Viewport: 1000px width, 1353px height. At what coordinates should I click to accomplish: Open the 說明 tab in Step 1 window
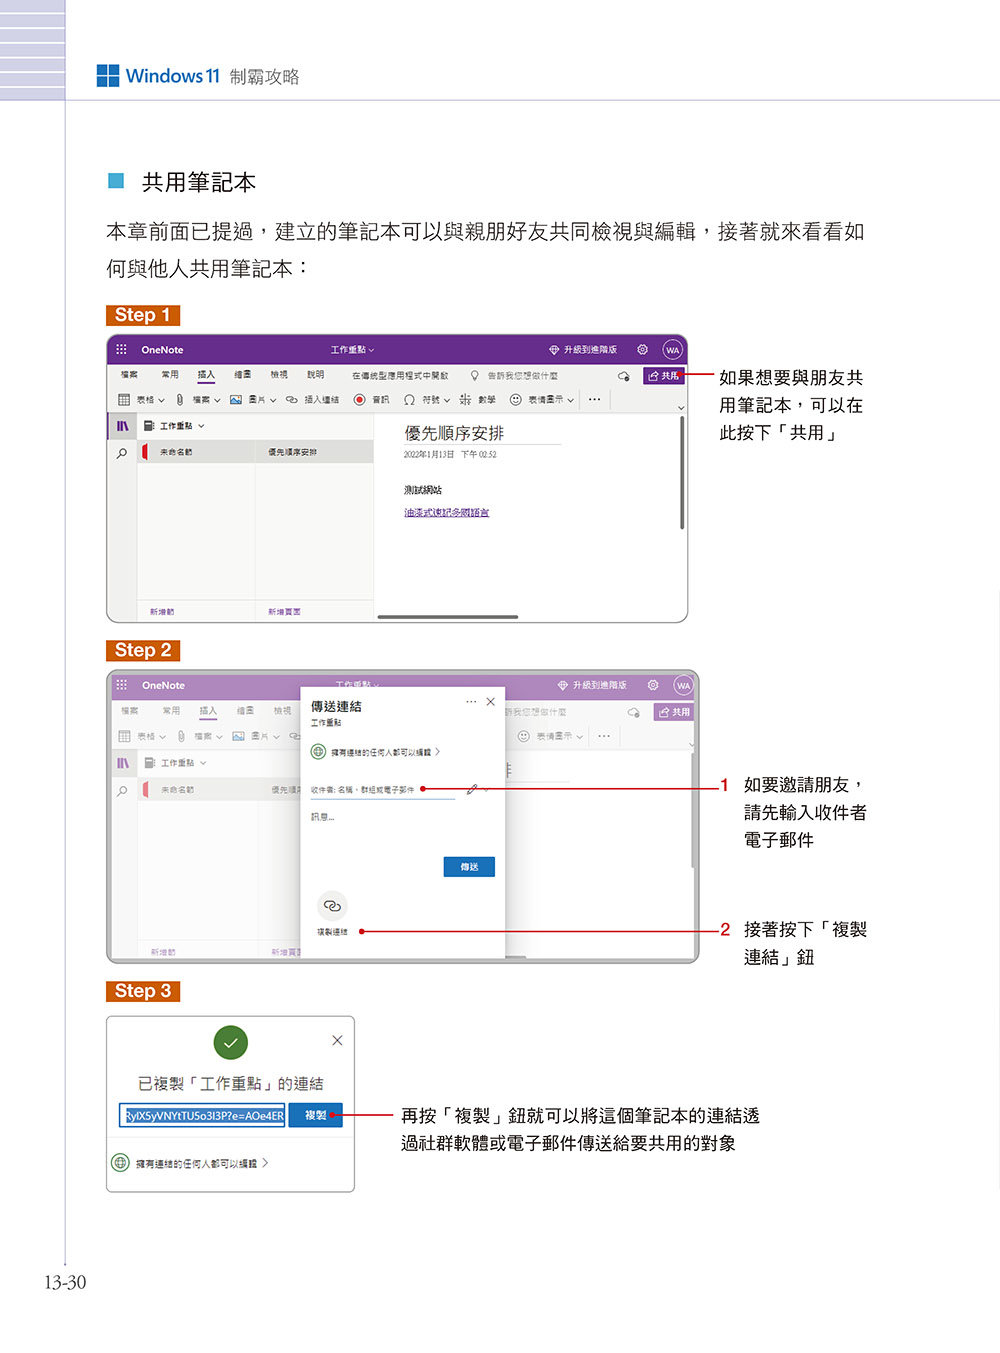[x=315, y=375]
